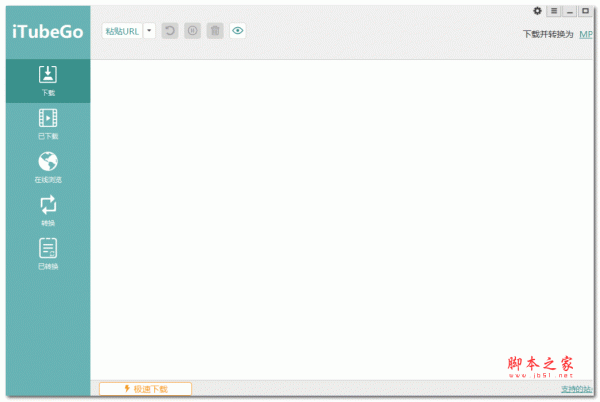Image resolution: width=600 pixels, height=402 pixels.
Task: Click the resume-all circular arrow icon
Action: click(x=170, y=31)
